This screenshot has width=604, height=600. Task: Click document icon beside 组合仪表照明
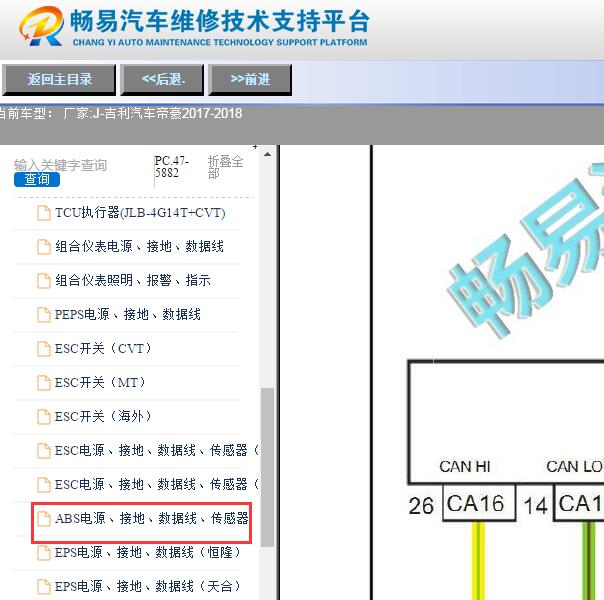pos(44,281)
